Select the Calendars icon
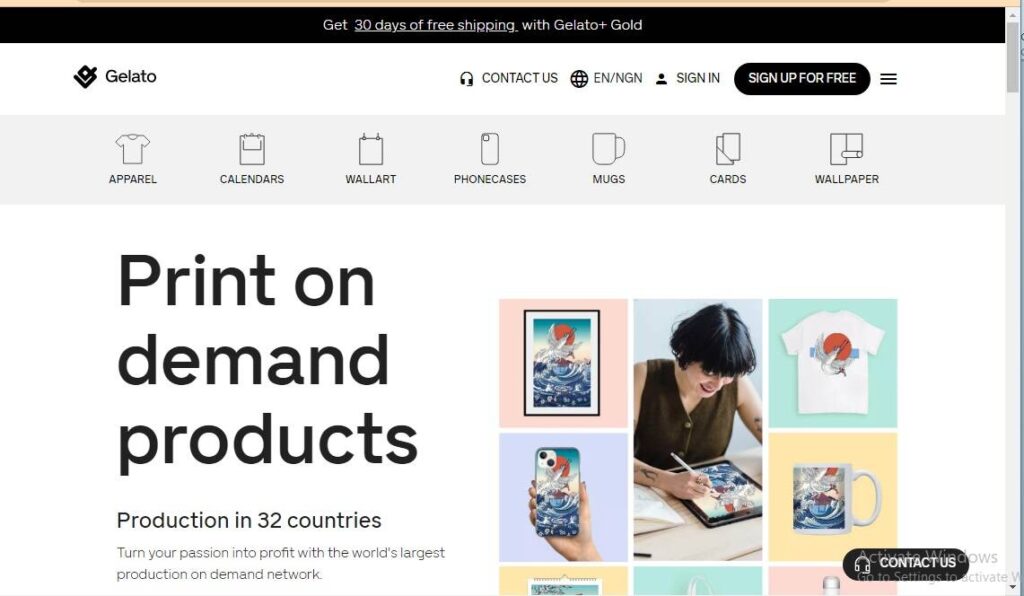 tap(251, 149)
